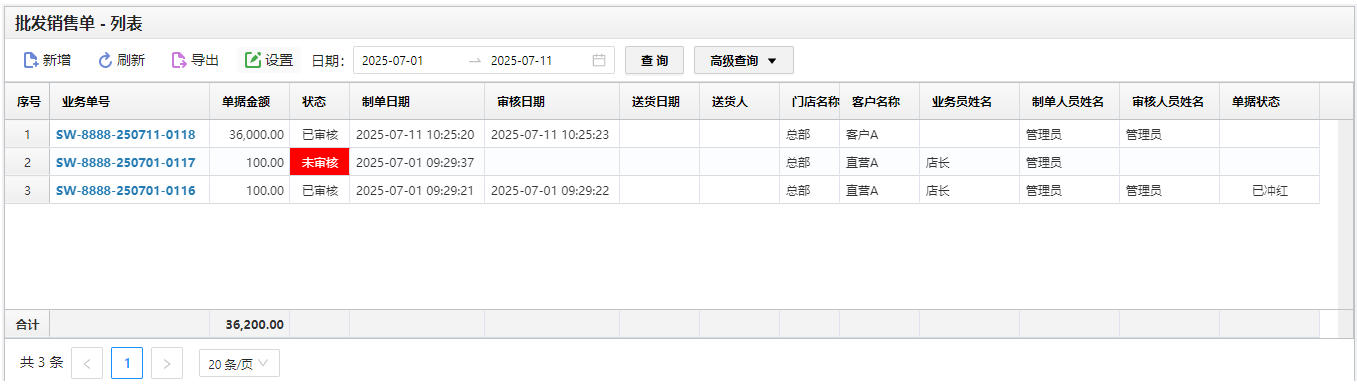
Task: Click the 设置 settings edit icon
Action: [253, 60]
